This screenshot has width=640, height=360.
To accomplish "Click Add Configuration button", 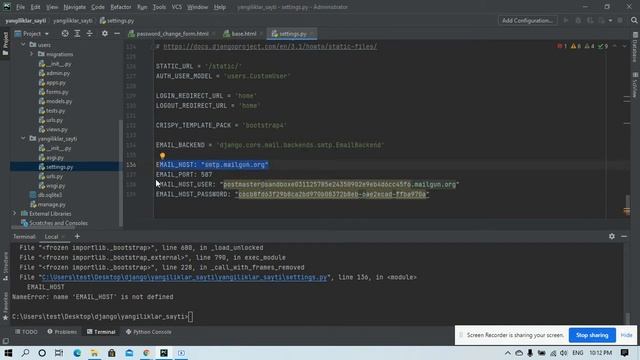I will click(x=527, y=20).
